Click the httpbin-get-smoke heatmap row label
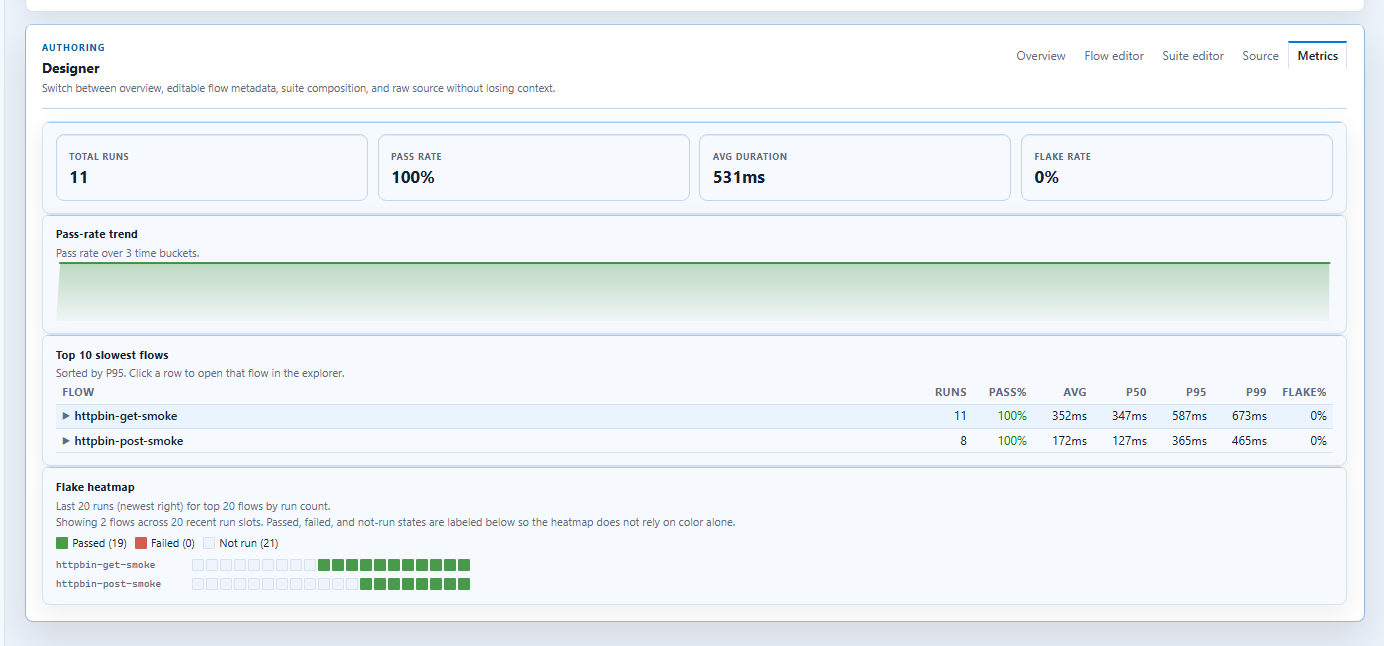The image size is (1384, 646). [x=105, y=565]
